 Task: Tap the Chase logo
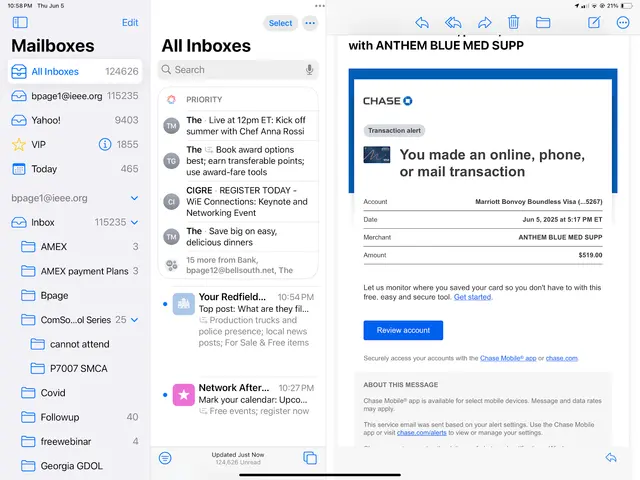click(387, 101)
